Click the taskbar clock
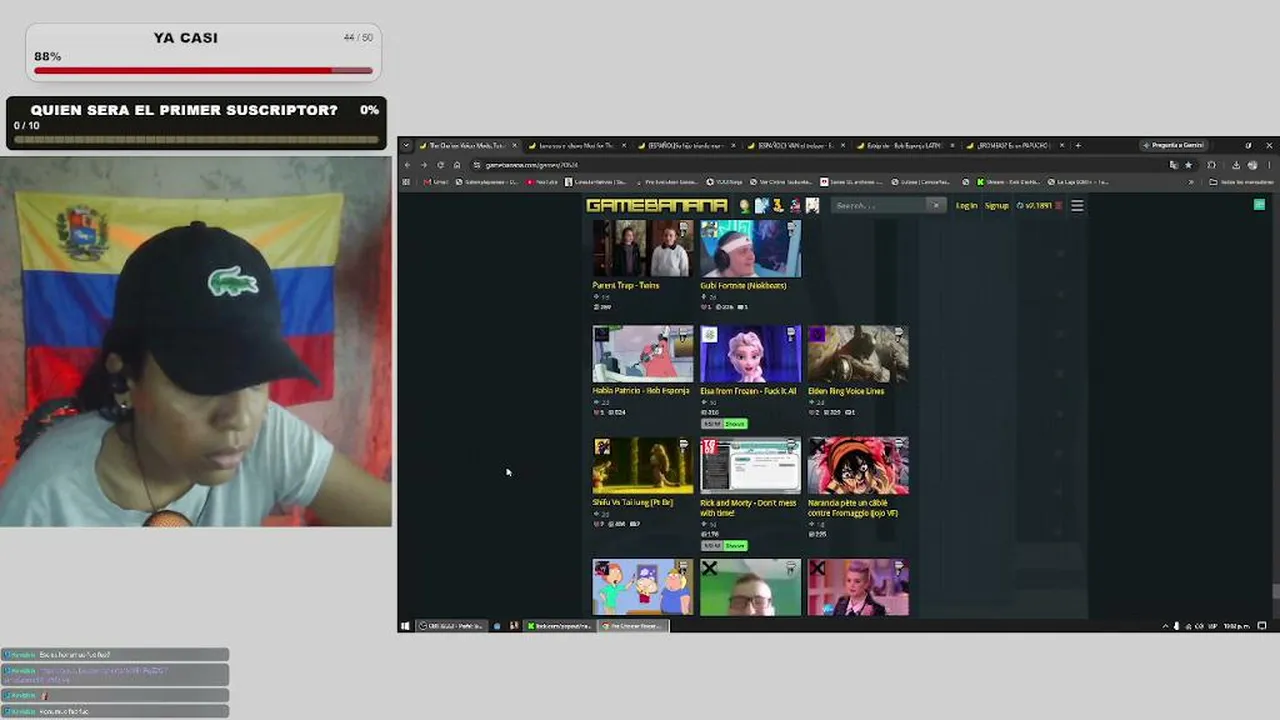1280x720 pixels. [x=1237, y=626]
